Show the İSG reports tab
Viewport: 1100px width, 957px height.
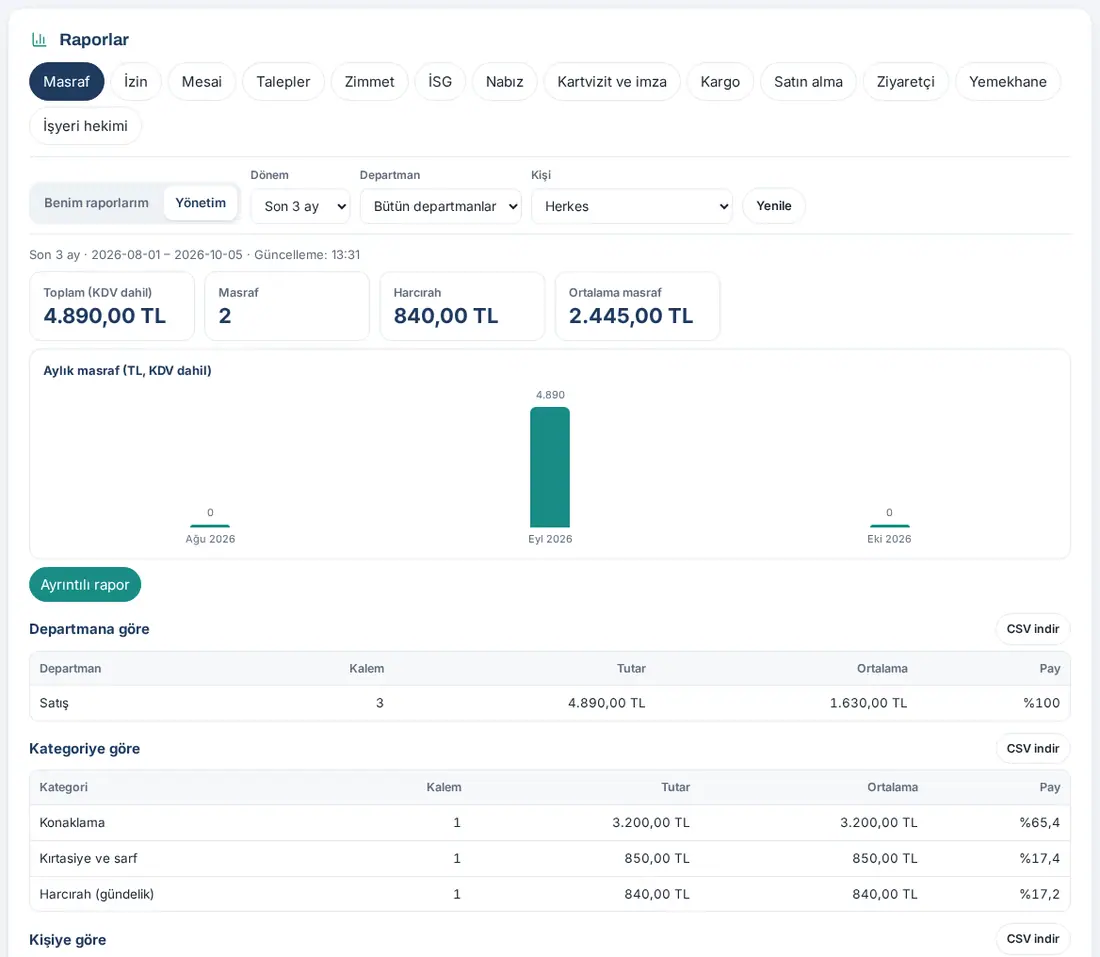tap(440, 81)
